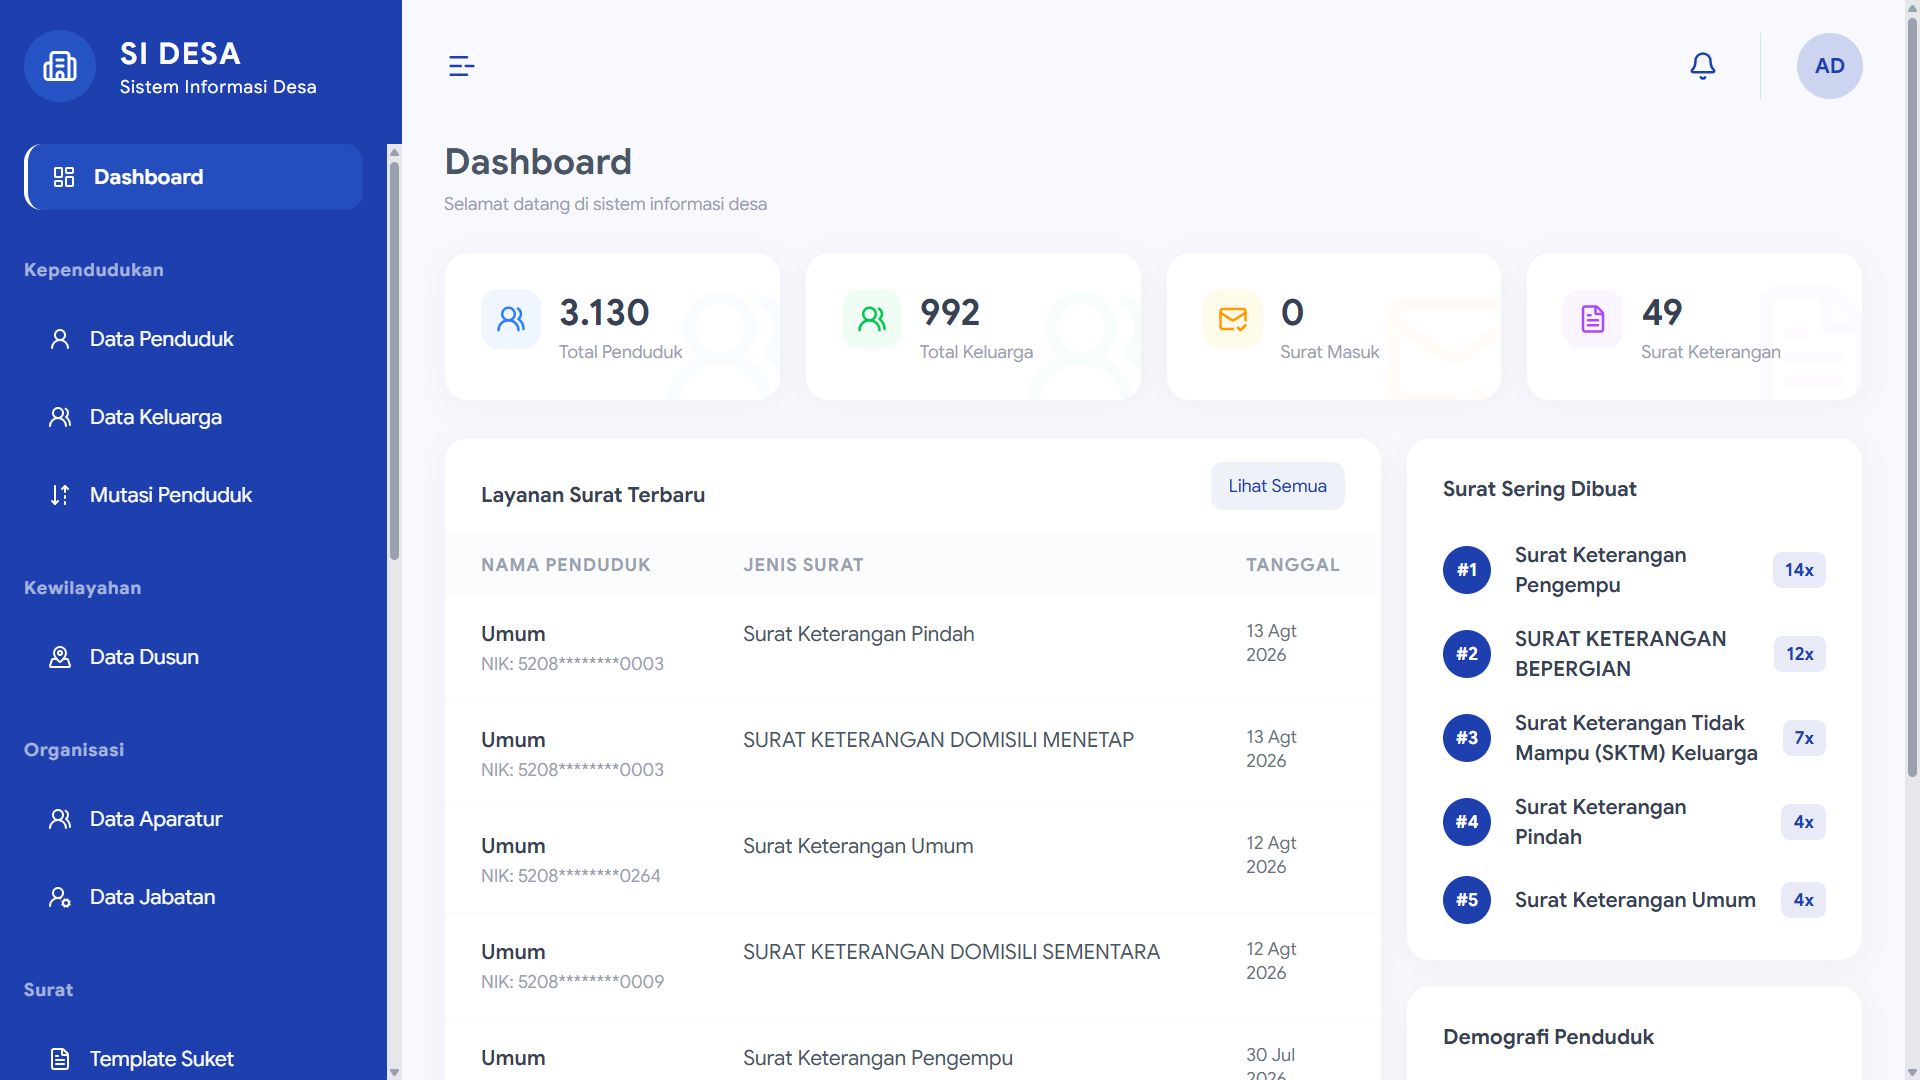
Task: Click the Dashboard grid icon in sidebar
Action: pos(64,177)
